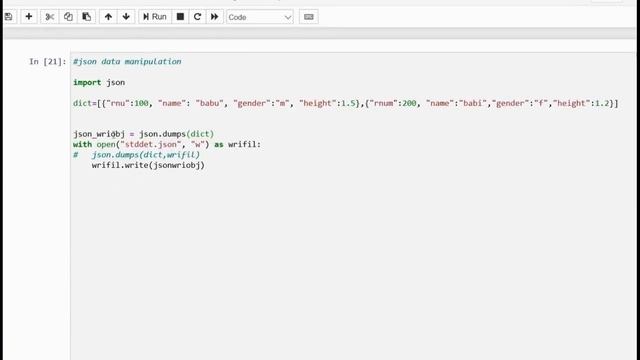
Task: Click the commented 'json.dumps(dict,wrifil)' line
Action: pyautogui.click(x=136, y=155)
